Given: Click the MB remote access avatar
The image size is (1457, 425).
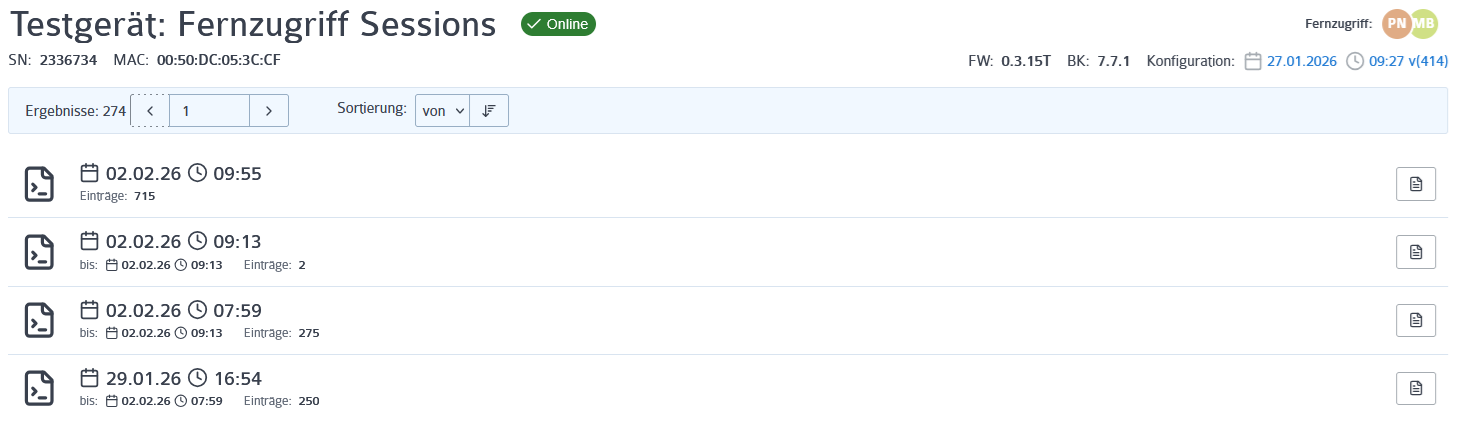Looking at the screenshot, I should [1424, 23].
